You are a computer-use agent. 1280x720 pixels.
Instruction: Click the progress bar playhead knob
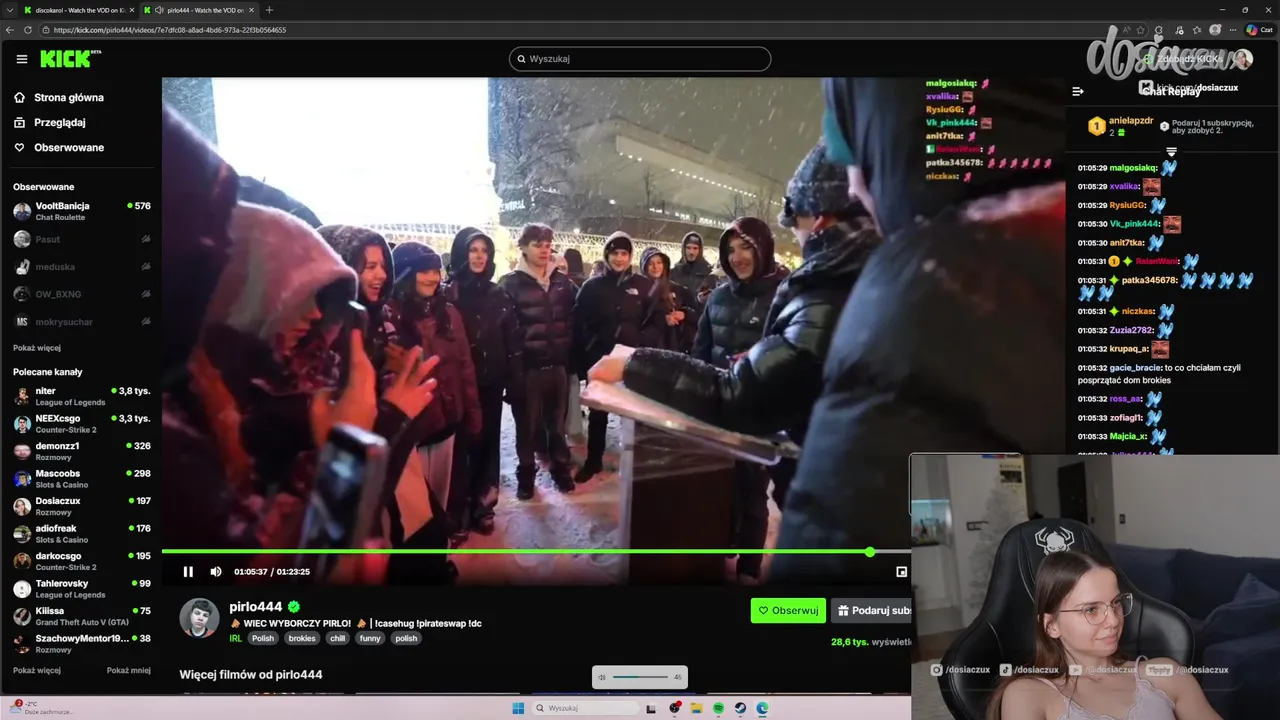(870, 552)
